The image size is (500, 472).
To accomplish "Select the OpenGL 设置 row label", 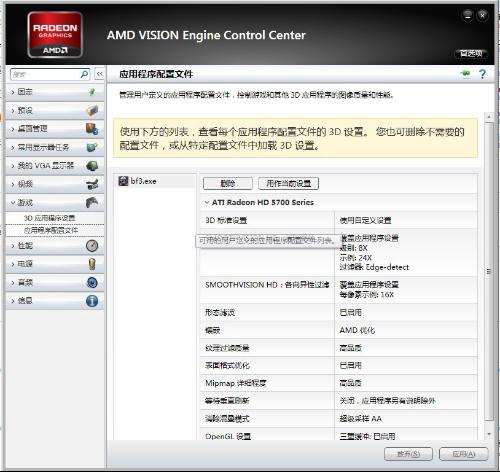I will tap(228, 436).
